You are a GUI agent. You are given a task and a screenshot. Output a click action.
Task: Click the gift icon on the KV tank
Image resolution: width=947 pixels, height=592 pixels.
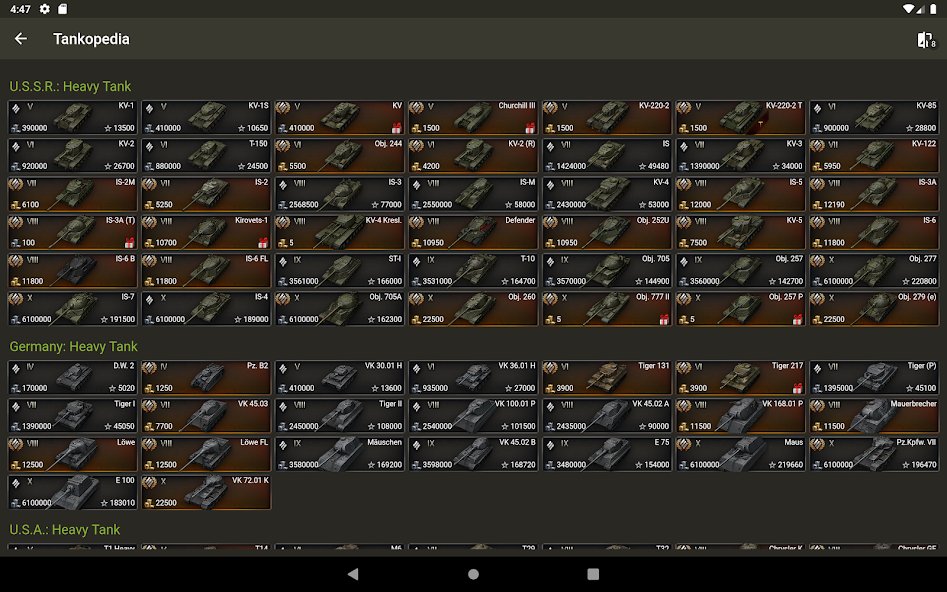click(396, 128)
